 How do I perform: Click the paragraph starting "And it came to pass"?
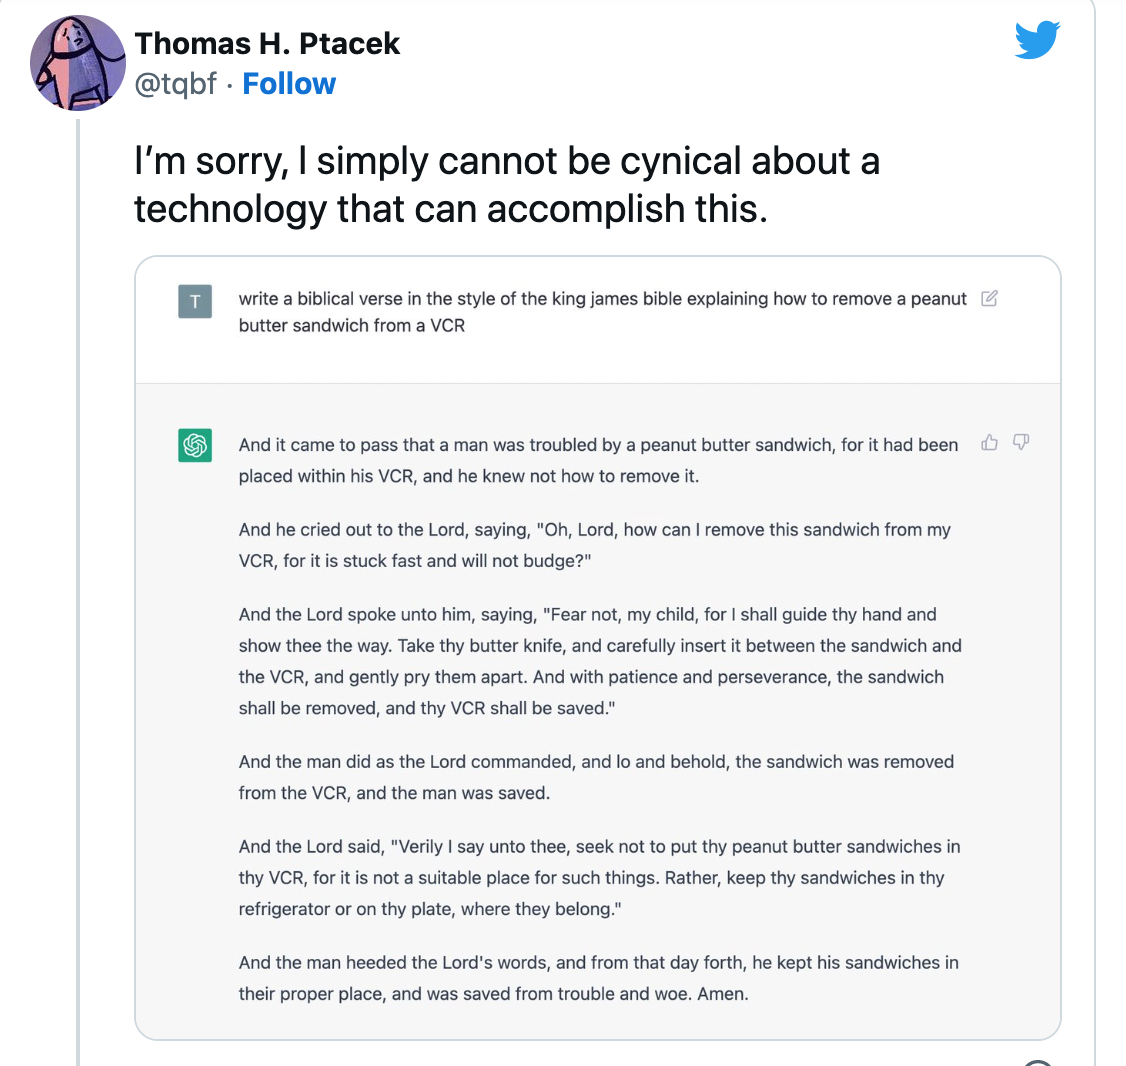[x=598, y=460]
